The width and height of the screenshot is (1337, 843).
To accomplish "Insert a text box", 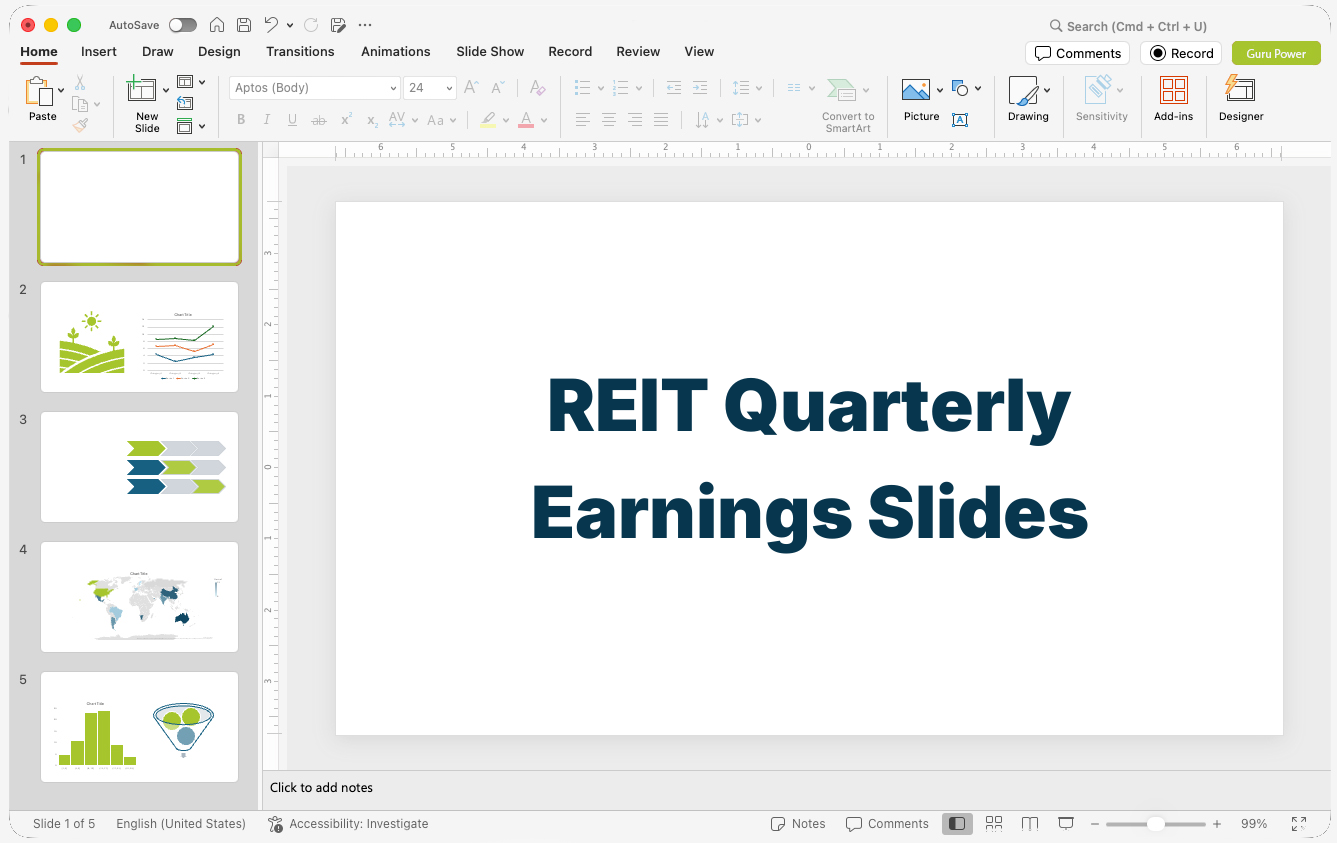I will [960, 120].
